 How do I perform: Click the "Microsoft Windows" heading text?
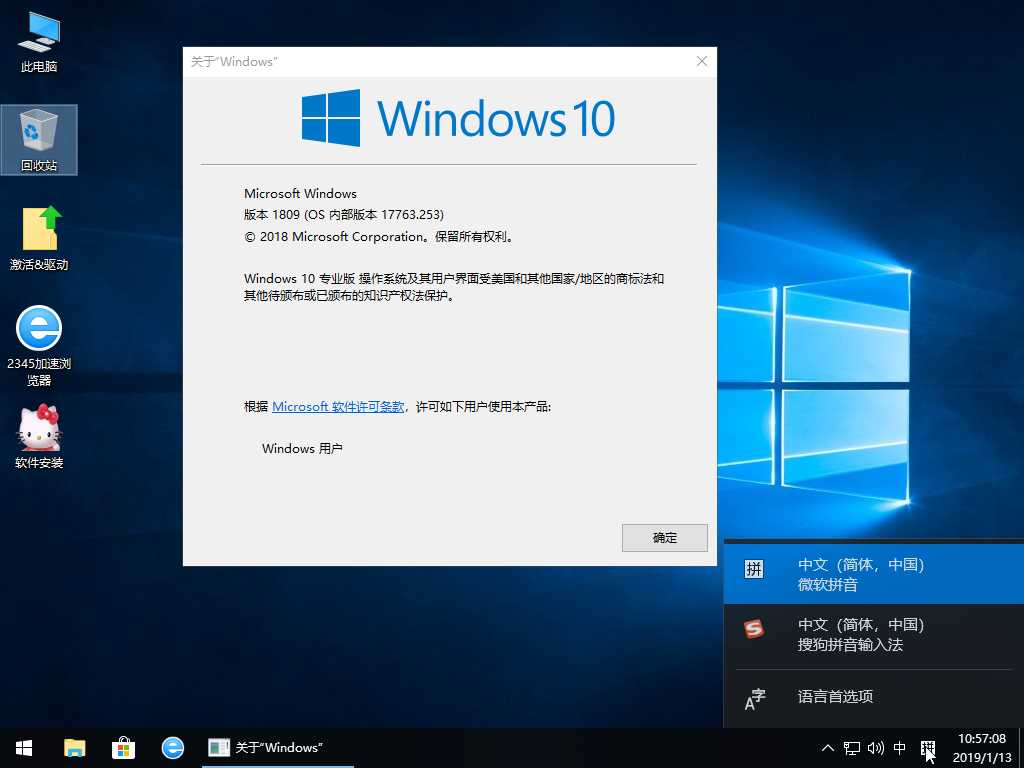coord(300,194)
